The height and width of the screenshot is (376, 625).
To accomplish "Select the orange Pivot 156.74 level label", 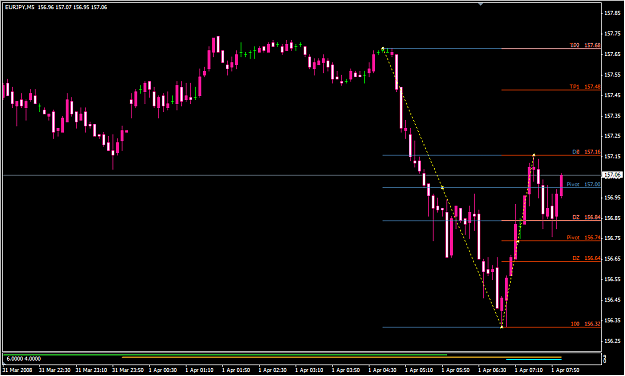I will point(583,238).
